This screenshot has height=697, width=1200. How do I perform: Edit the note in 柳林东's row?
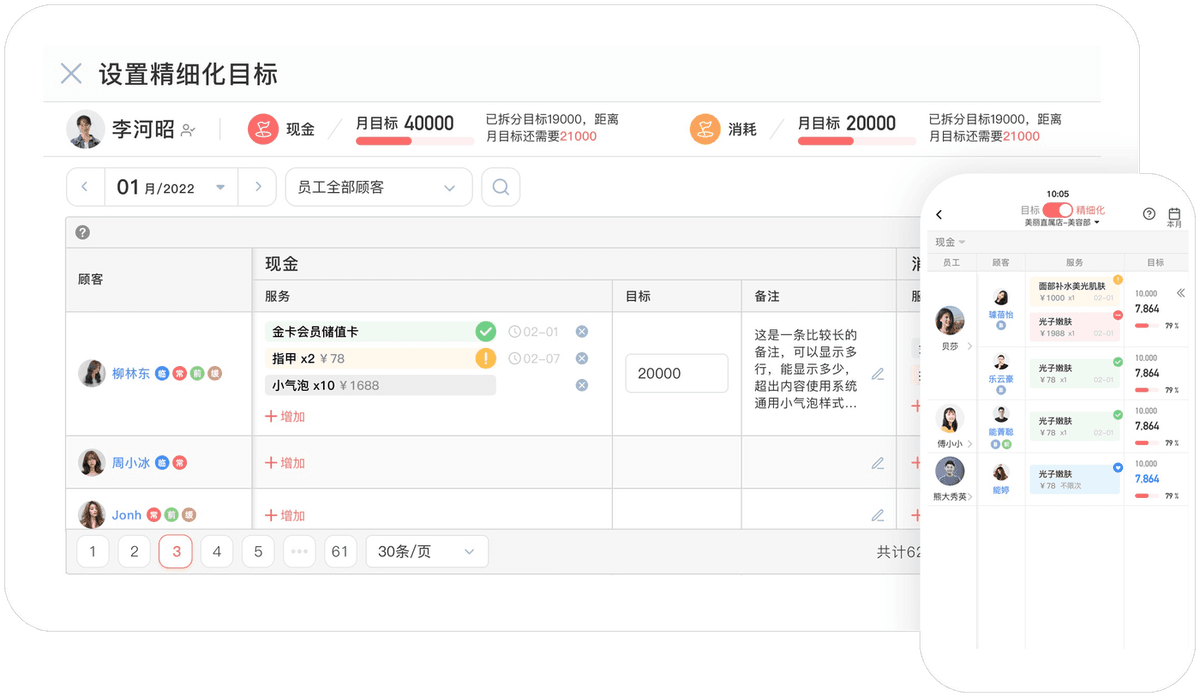(878, 374)
